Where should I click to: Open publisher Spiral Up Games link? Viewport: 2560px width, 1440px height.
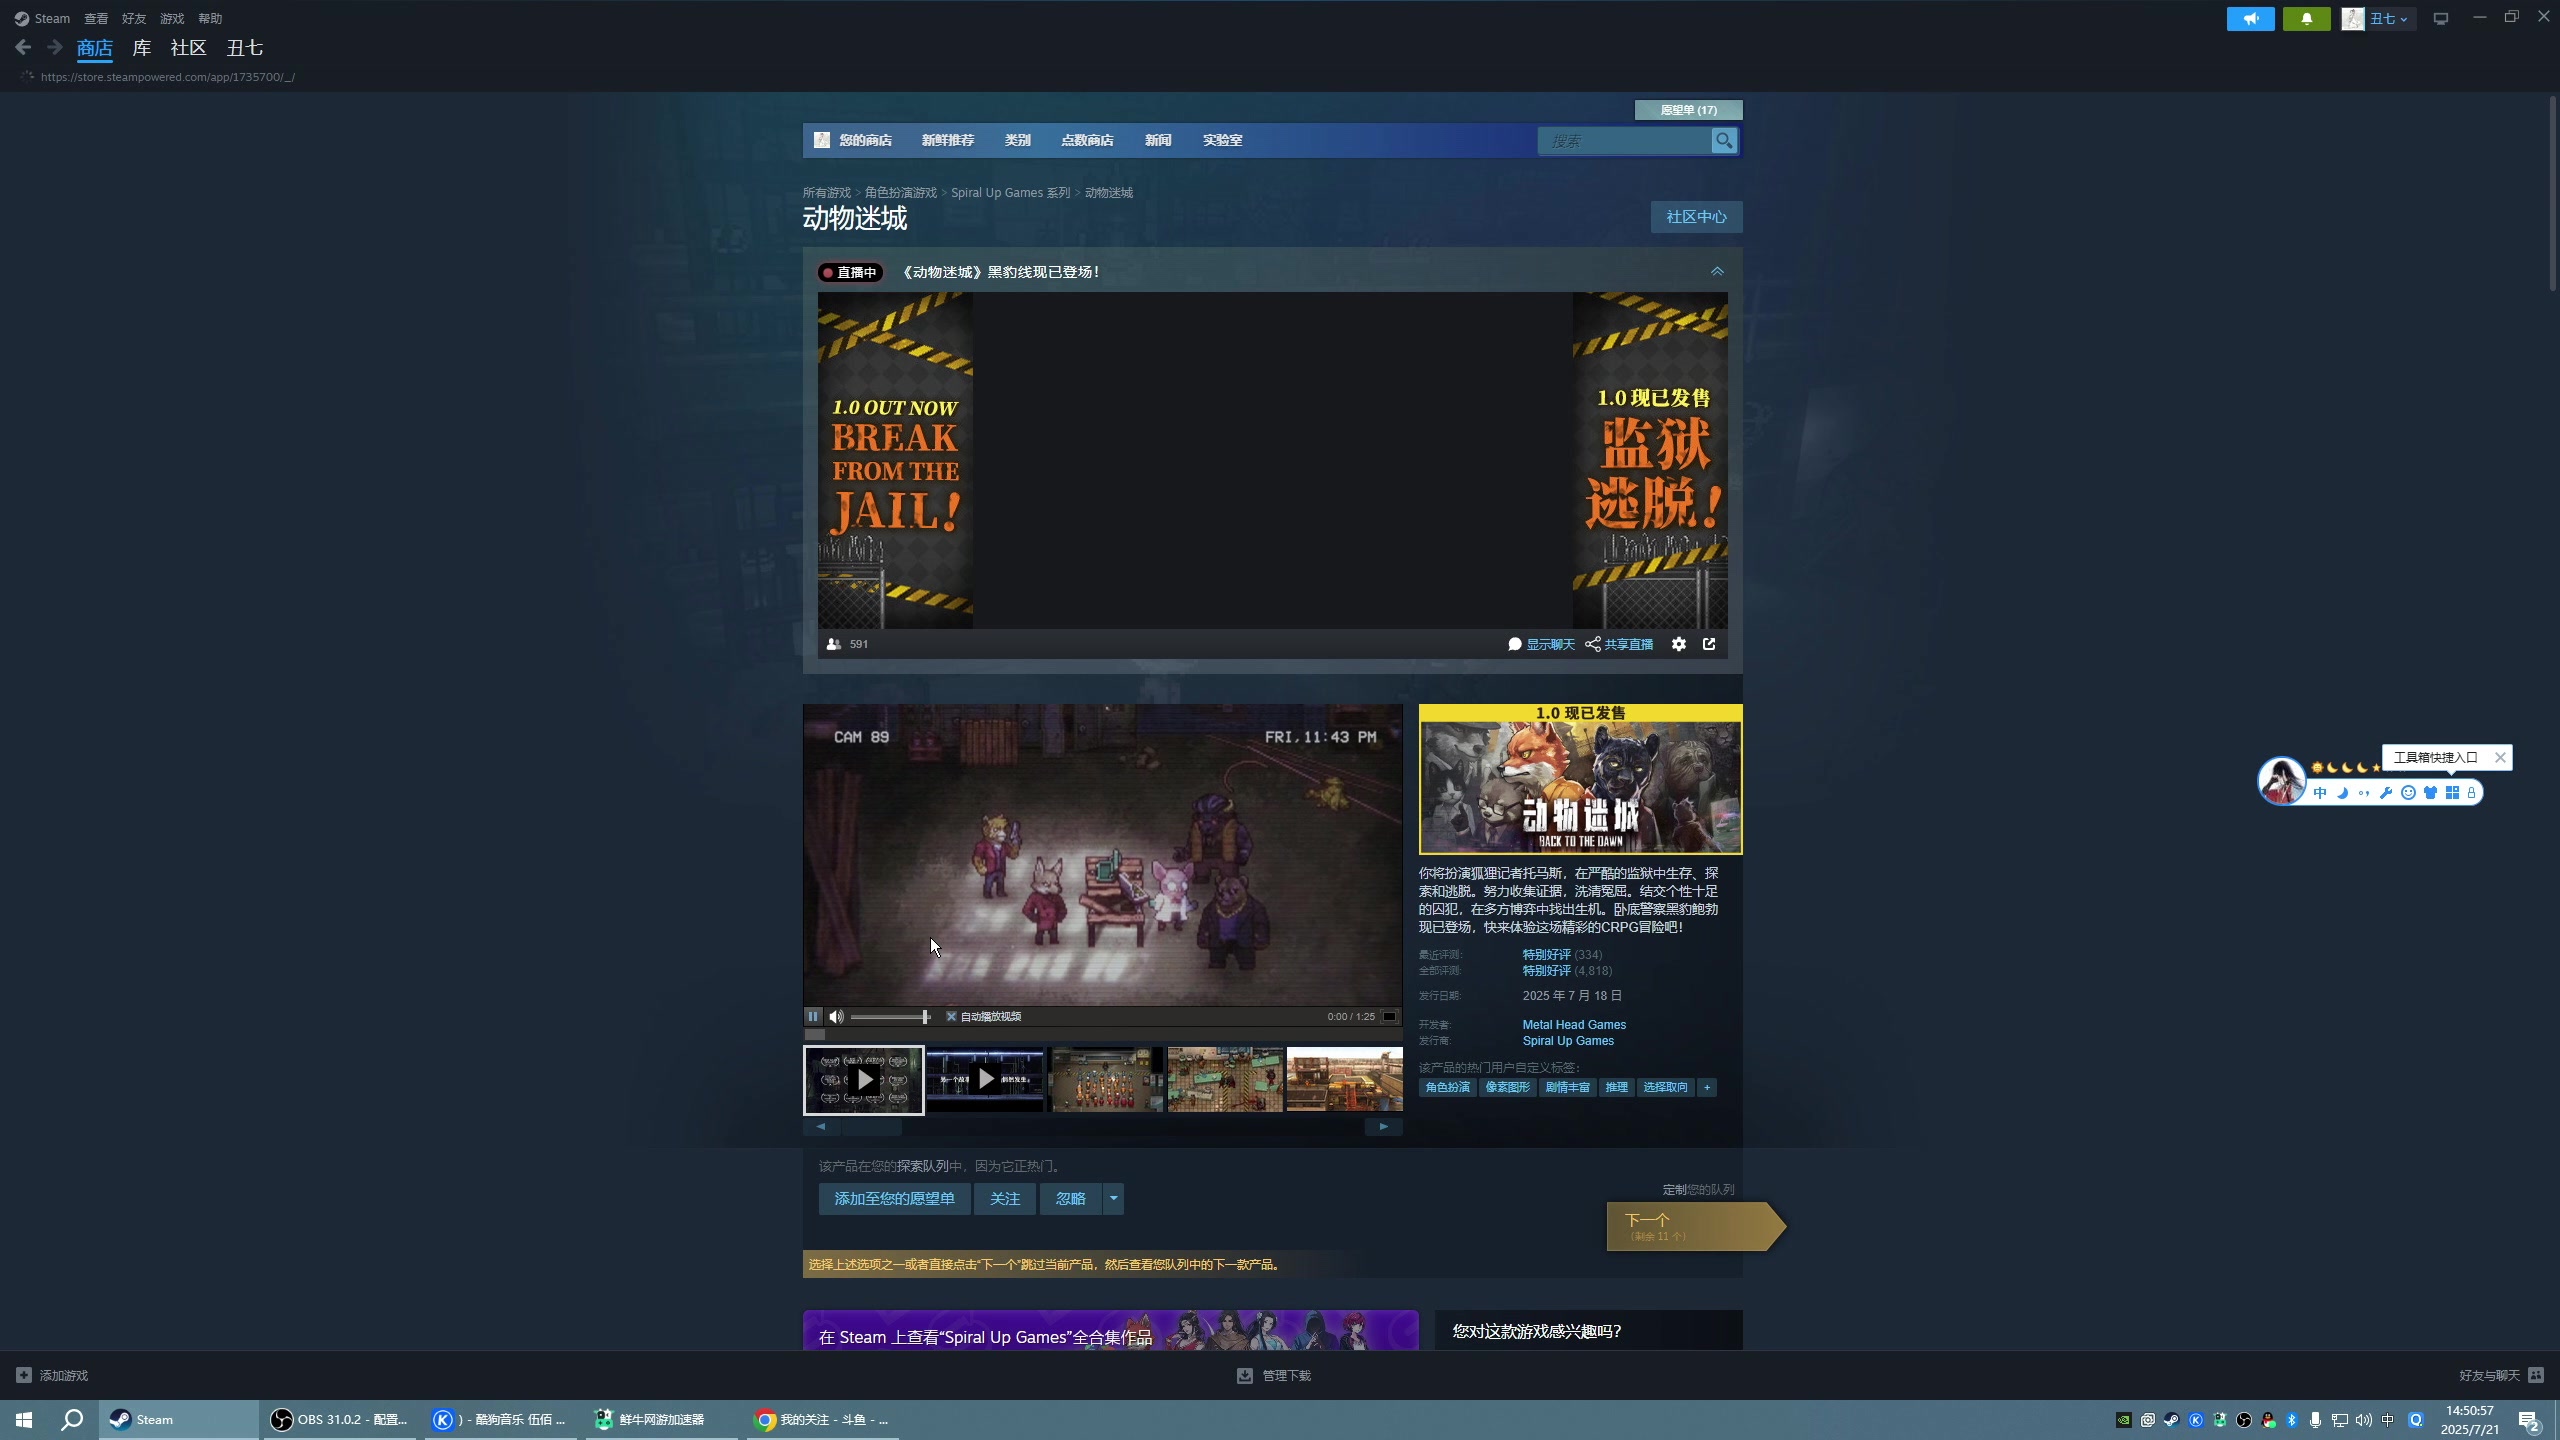(x=1568, y=1041)
